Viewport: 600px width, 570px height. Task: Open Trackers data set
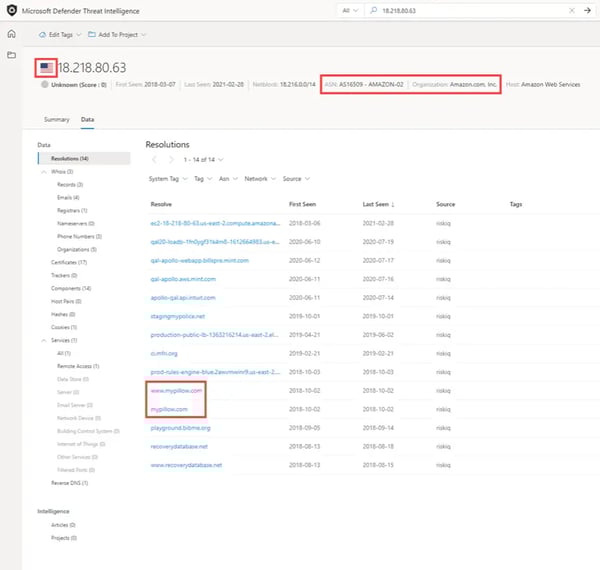64,275
